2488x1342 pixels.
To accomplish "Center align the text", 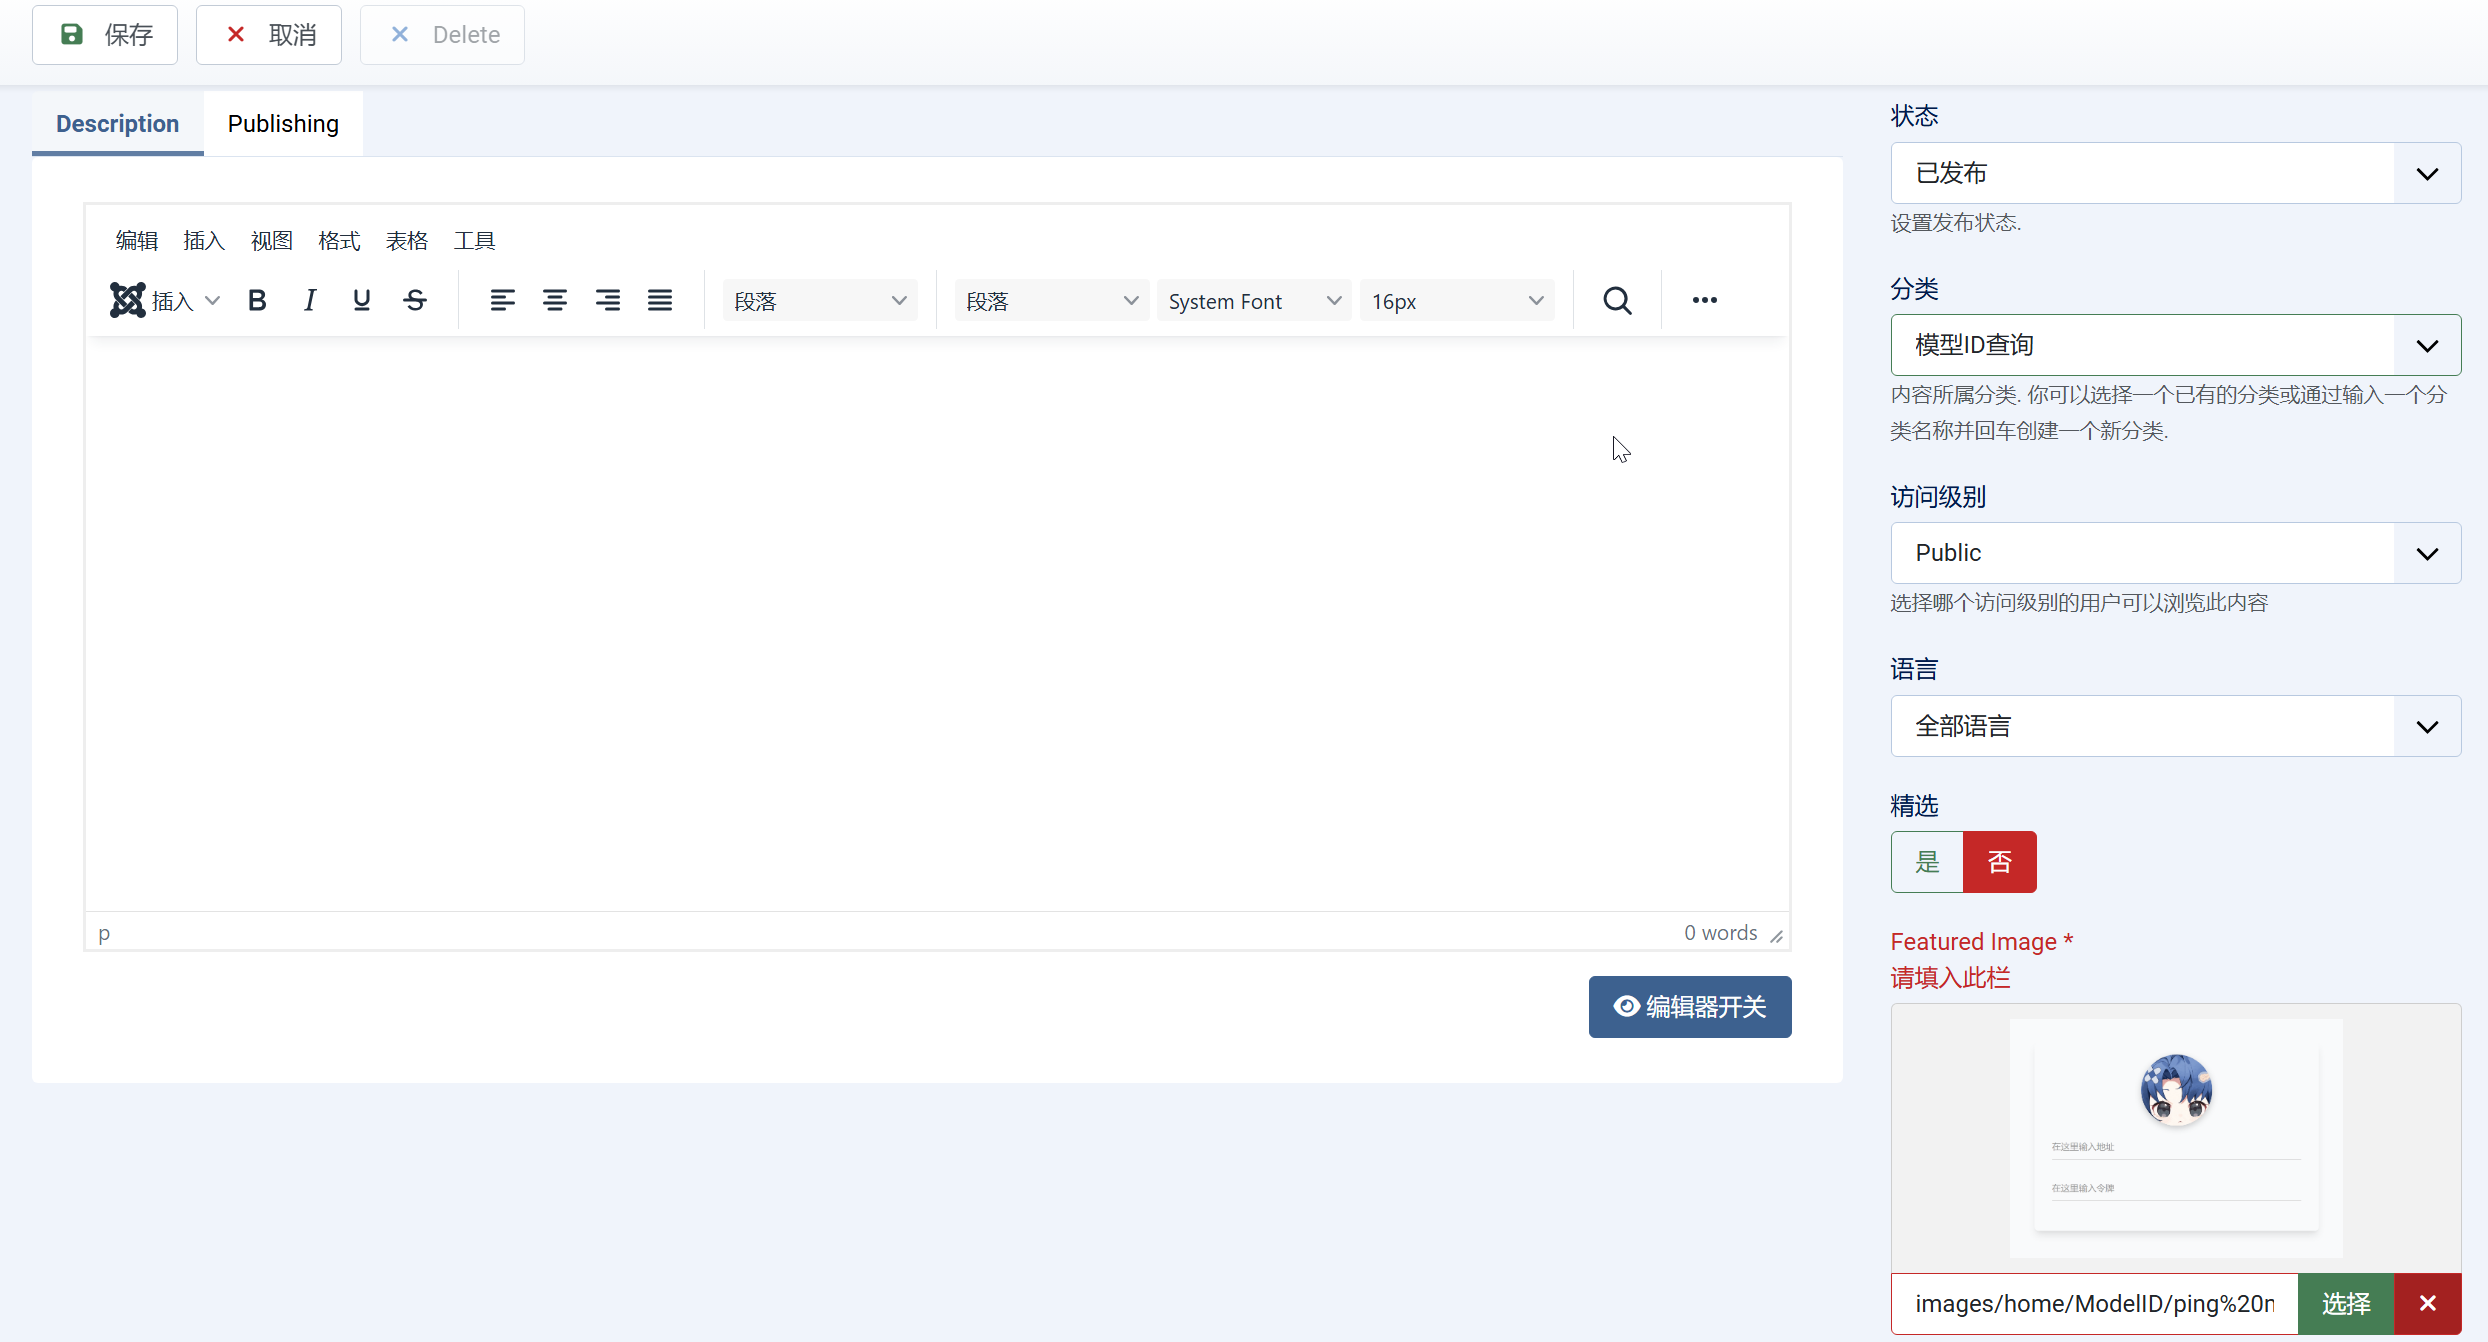I will (x=555, y=300).
